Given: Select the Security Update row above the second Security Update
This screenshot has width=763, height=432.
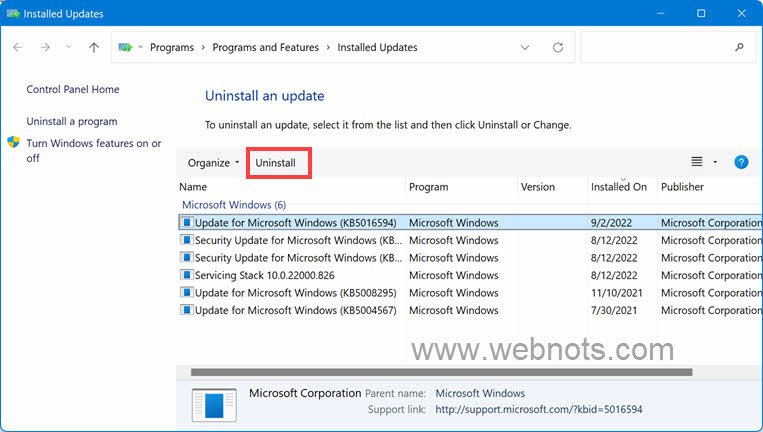Looking at the screenshot, I should 470,240.
